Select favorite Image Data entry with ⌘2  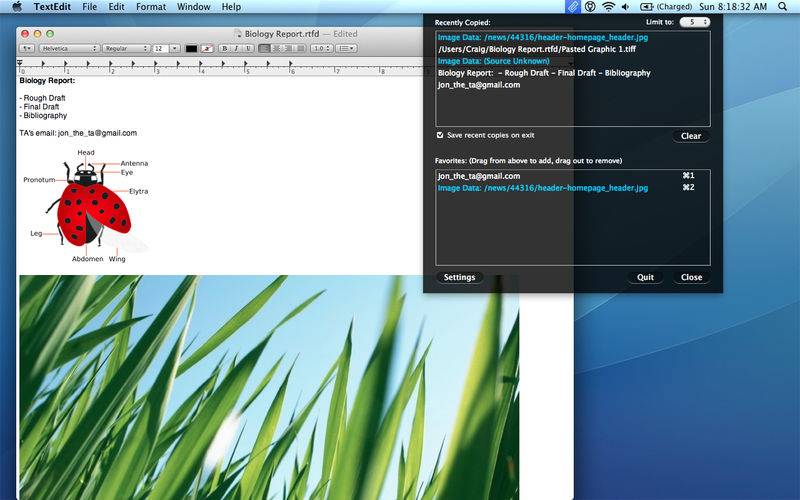pyautogui.click(x=572, y=188)
